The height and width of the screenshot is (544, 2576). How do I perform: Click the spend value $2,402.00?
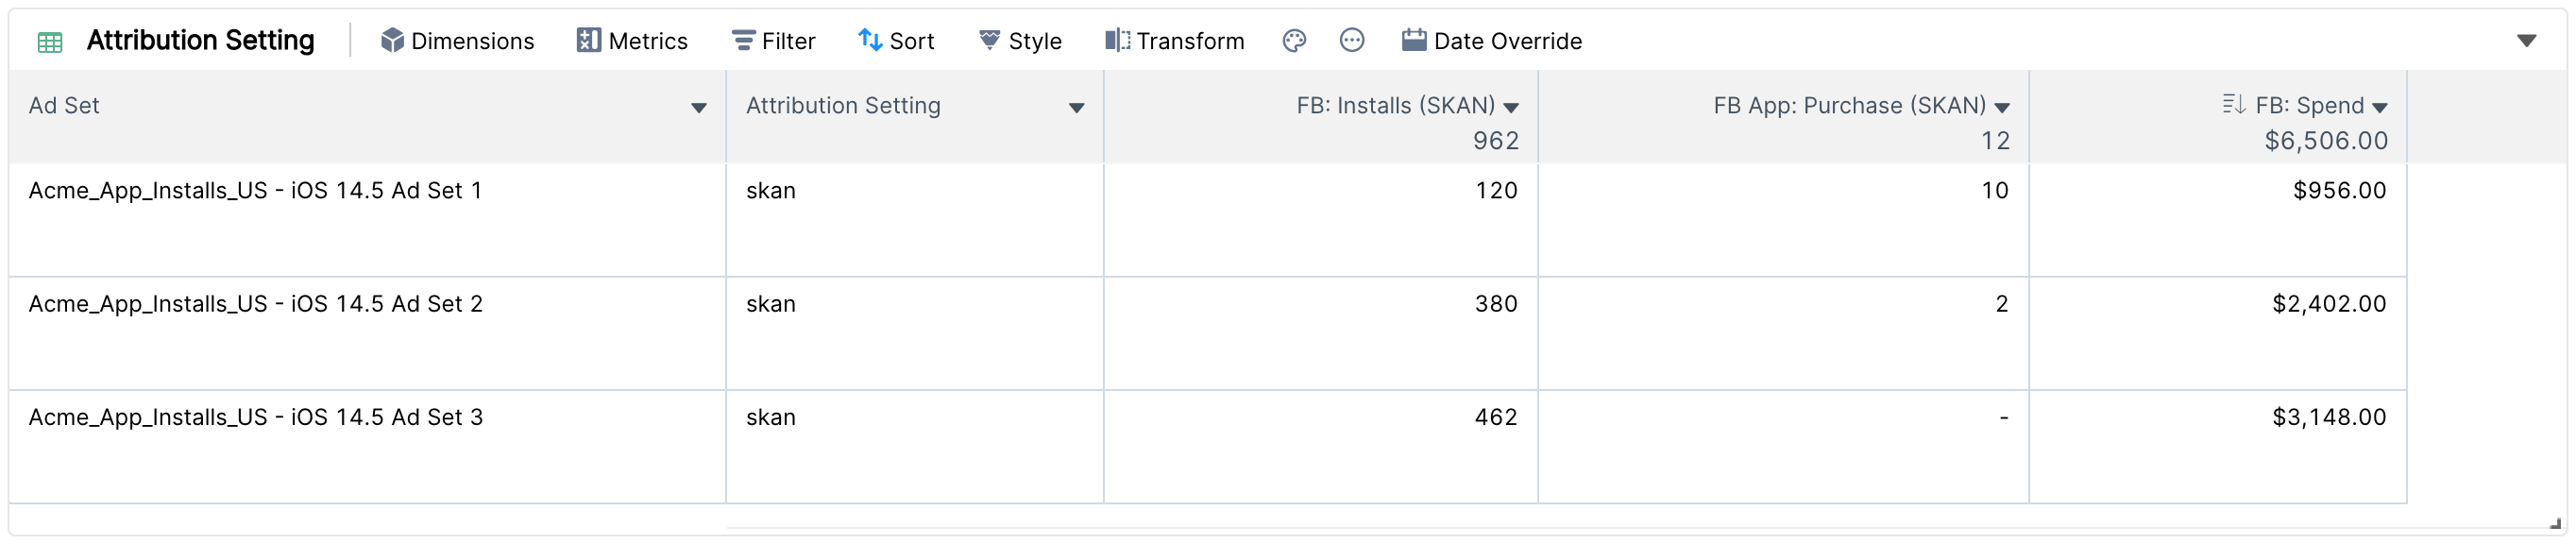[2329, 304]
